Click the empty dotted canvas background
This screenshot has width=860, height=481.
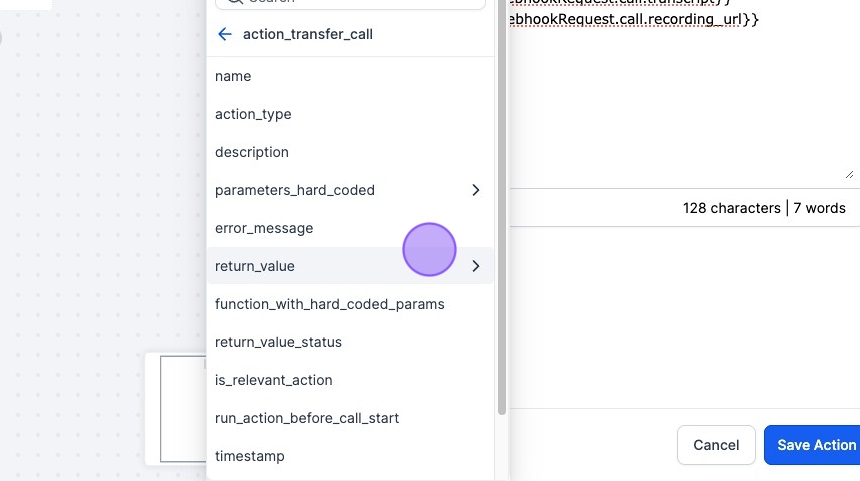[100, 200]
